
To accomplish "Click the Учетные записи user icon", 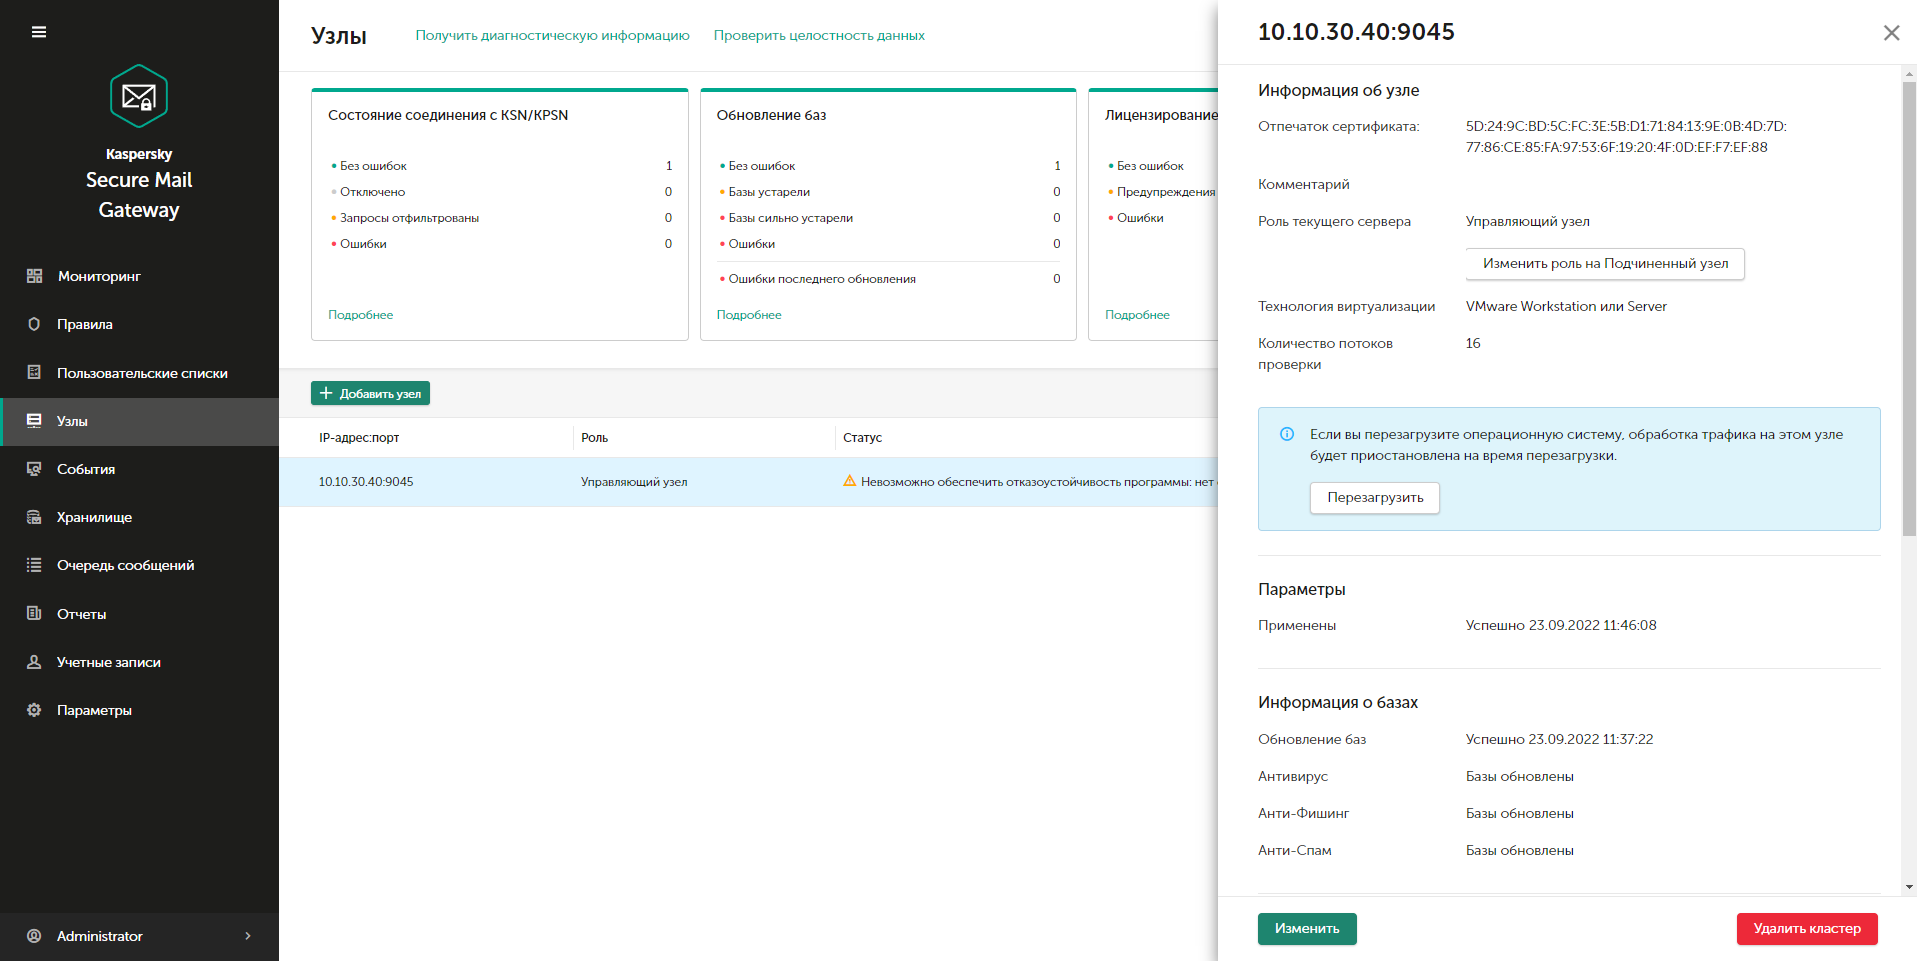I will tap(34, 662).
